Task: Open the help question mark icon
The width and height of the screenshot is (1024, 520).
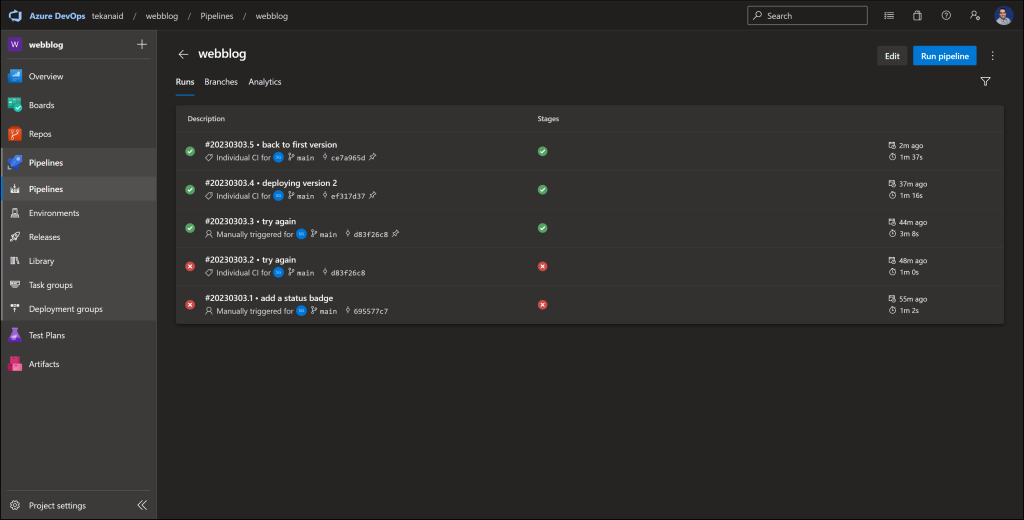Action: tap(946, 16)
